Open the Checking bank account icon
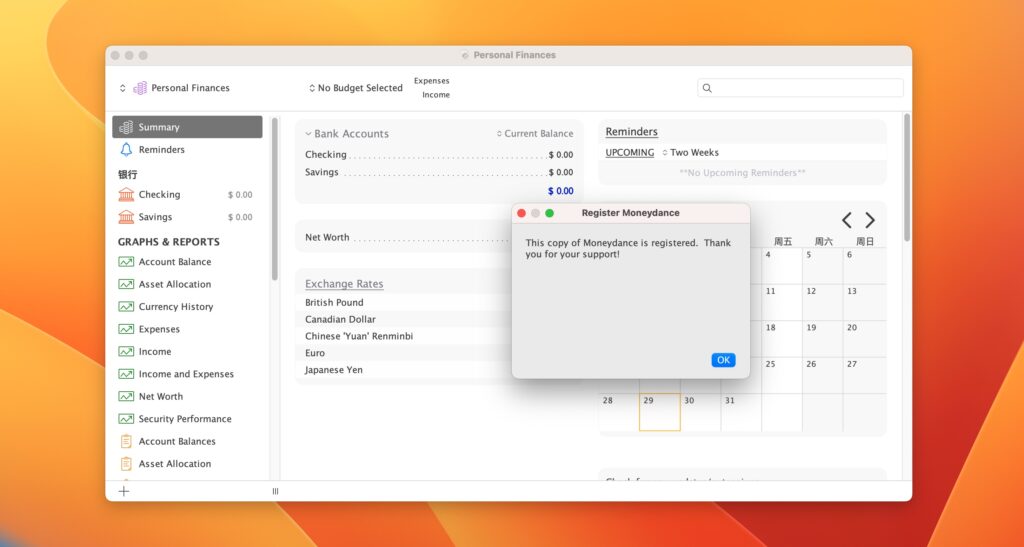1024x547 pixels. (126, 195)
